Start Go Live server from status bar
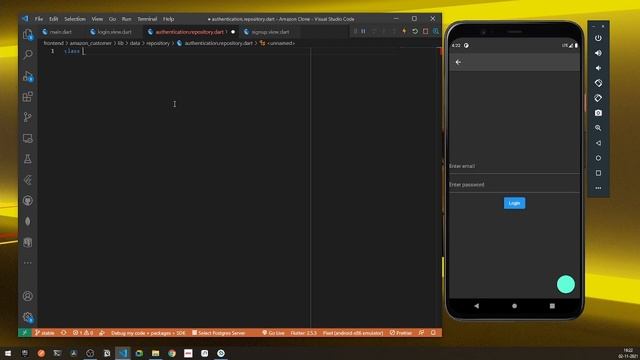This screenshot has width=640, height=360. [273, 333]
